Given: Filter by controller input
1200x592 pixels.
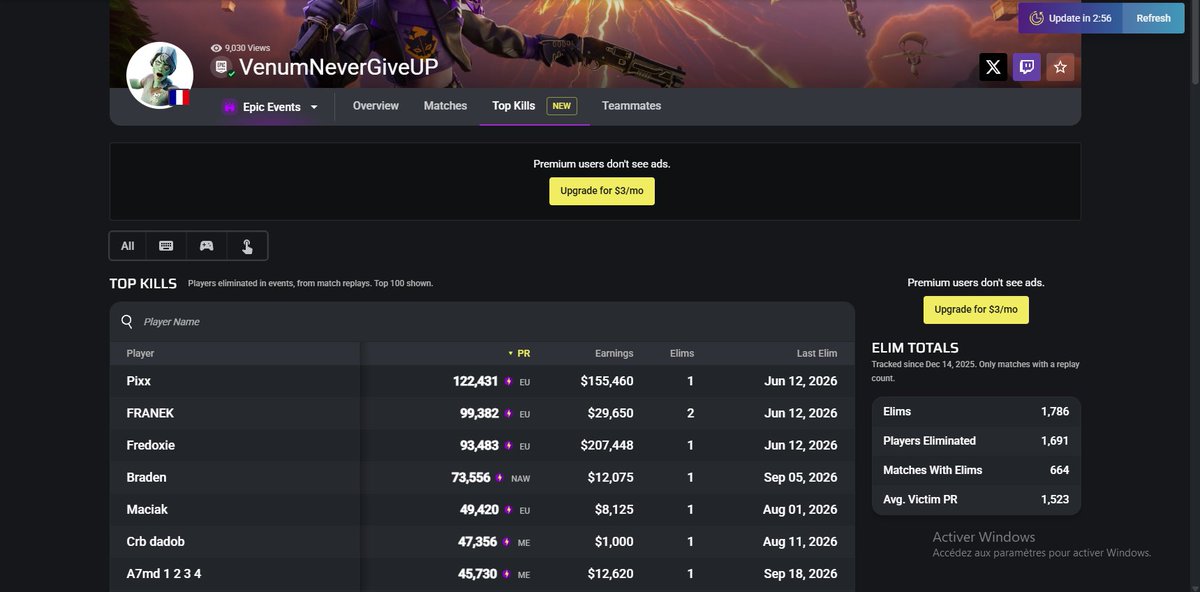Looking at the screenshot, I should coord(206,246).
